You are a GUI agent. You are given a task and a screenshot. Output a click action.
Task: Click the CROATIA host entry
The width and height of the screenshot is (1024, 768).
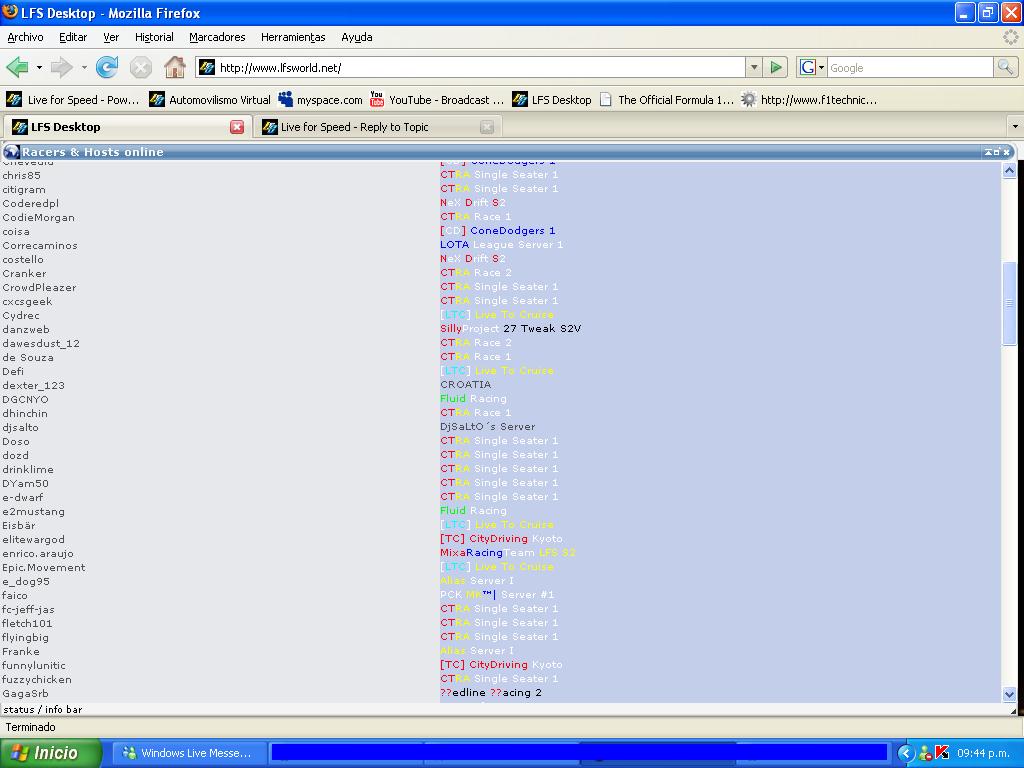pyautogui.click(x=466, y=385)
